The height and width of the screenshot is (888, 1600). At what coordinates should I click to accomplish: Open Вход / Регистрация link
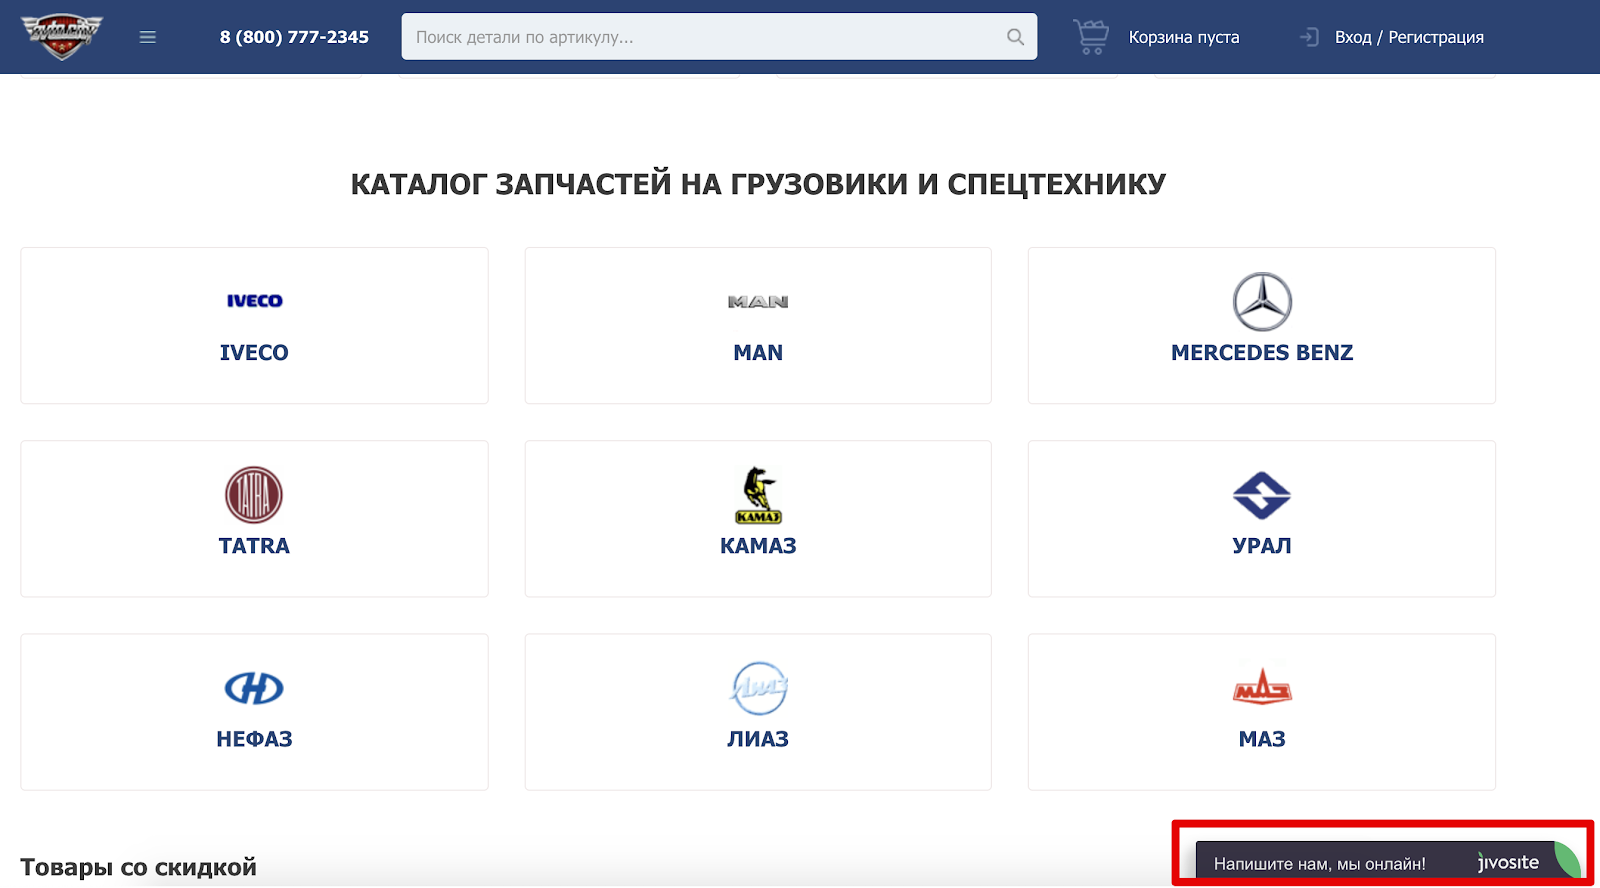[1409, 37]
